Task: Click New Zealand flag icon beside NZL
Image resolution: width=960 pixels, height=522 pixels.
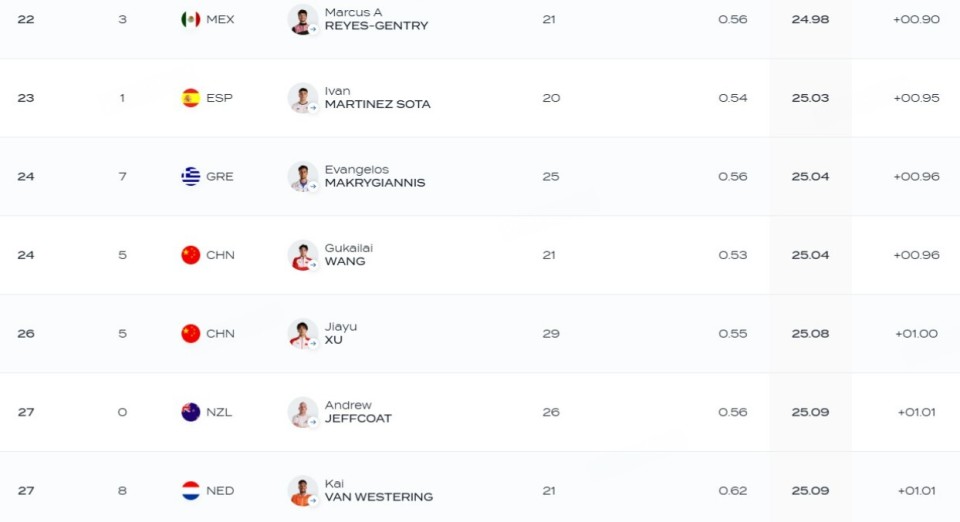Action: [191, 412]
